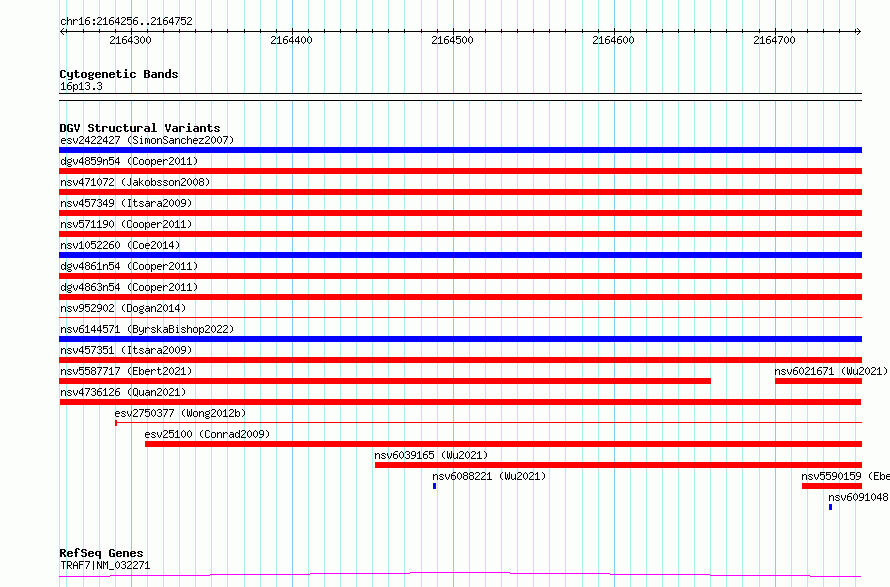Select the chr16:2164256..2164752 region label
Screen dimensions: 890x587
pyautogui.click(x=126, y=21)
